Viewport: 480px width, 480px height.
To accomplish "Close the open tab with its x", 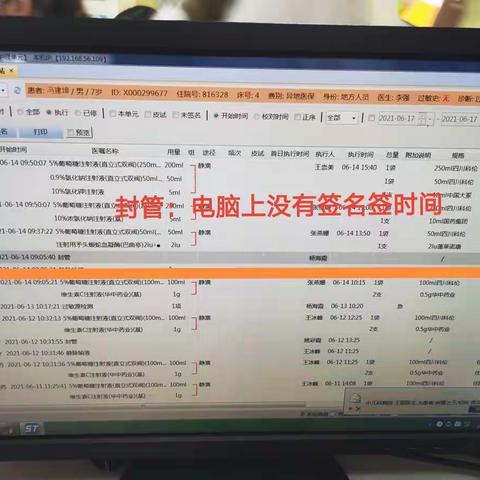I will point(11,70).
